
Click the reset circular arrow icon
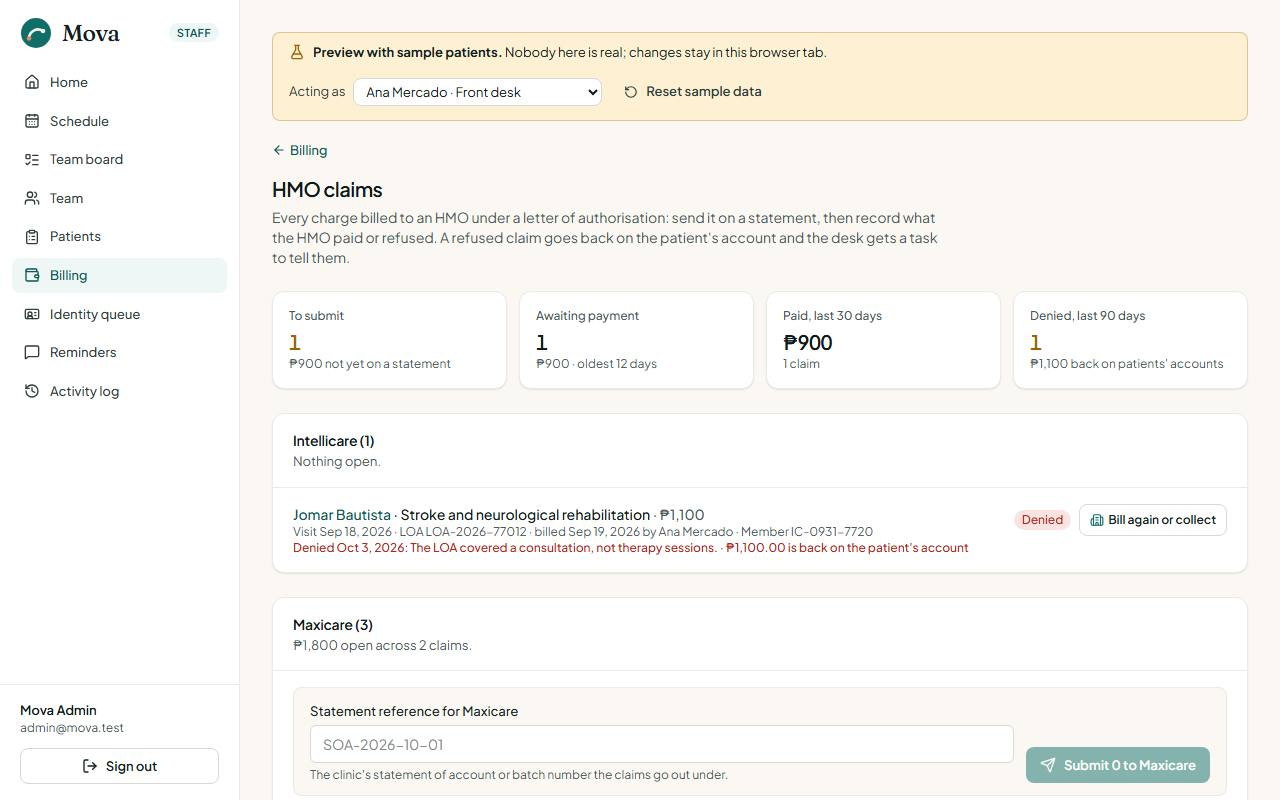pyautogui.click(x=631, y=92)
